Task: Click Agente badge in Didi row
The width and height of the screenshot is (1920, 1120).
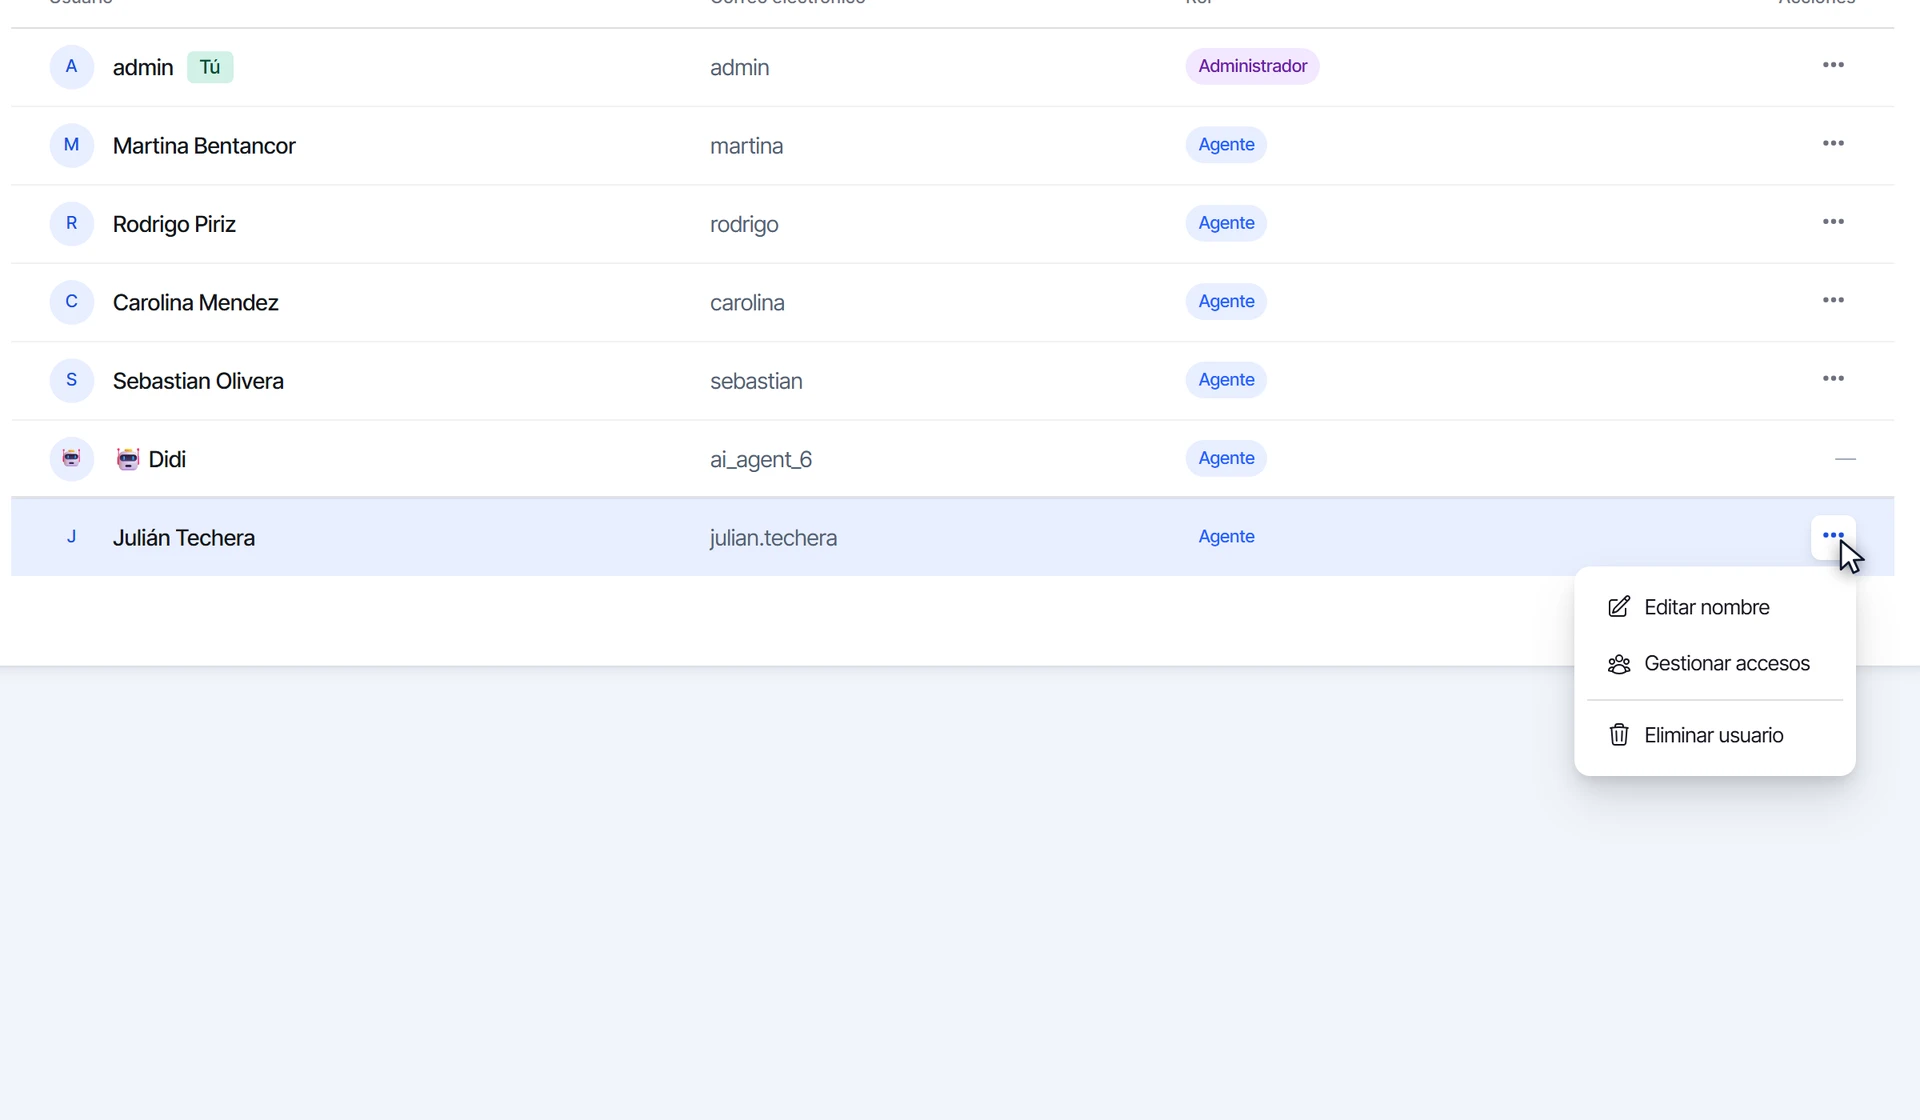Action: [1226, 458]
